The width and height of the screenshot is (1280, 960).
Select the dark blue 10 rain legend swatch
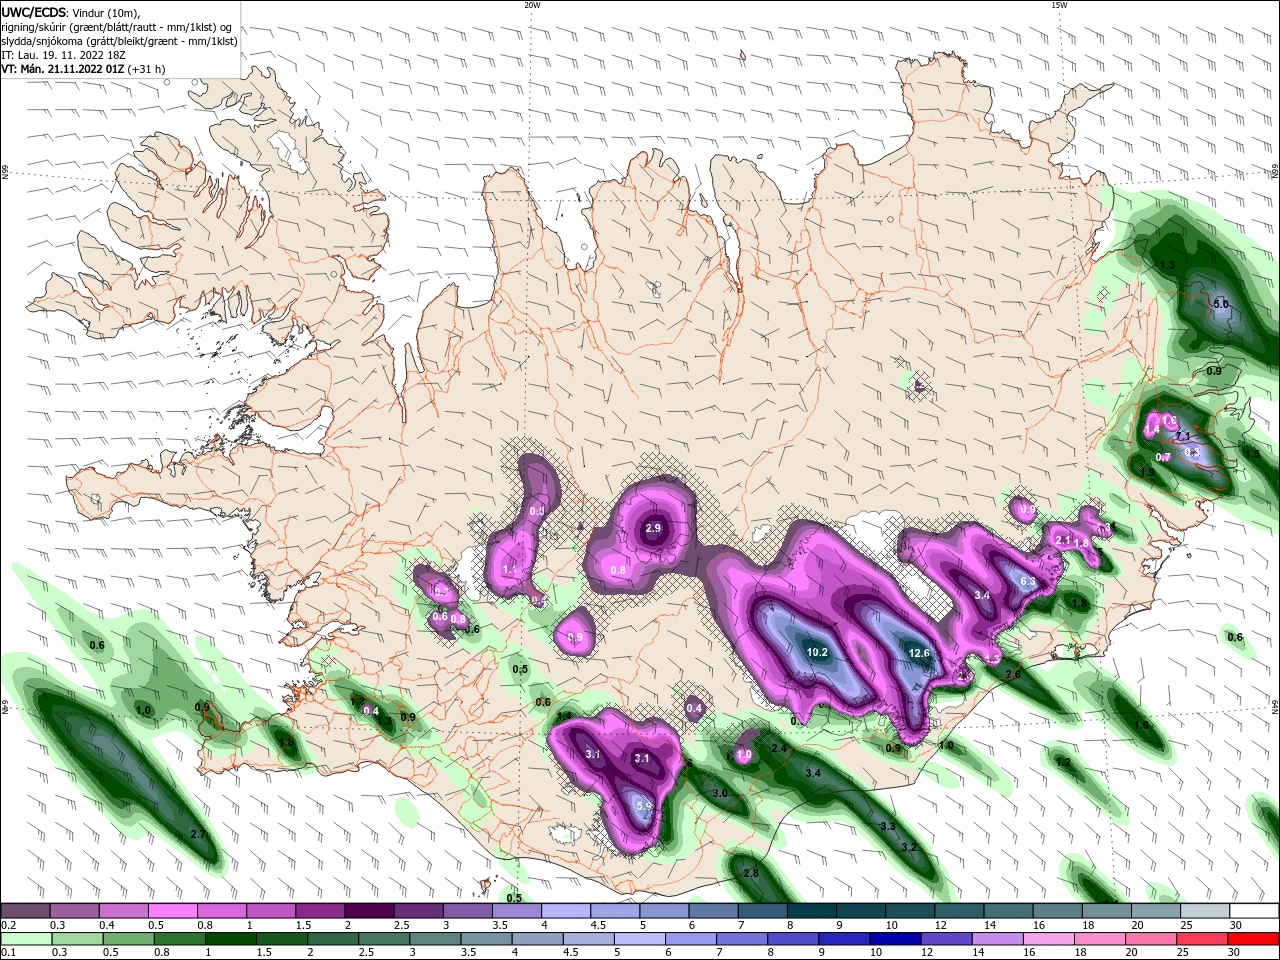pyautogui.click(x=895, y=939)
